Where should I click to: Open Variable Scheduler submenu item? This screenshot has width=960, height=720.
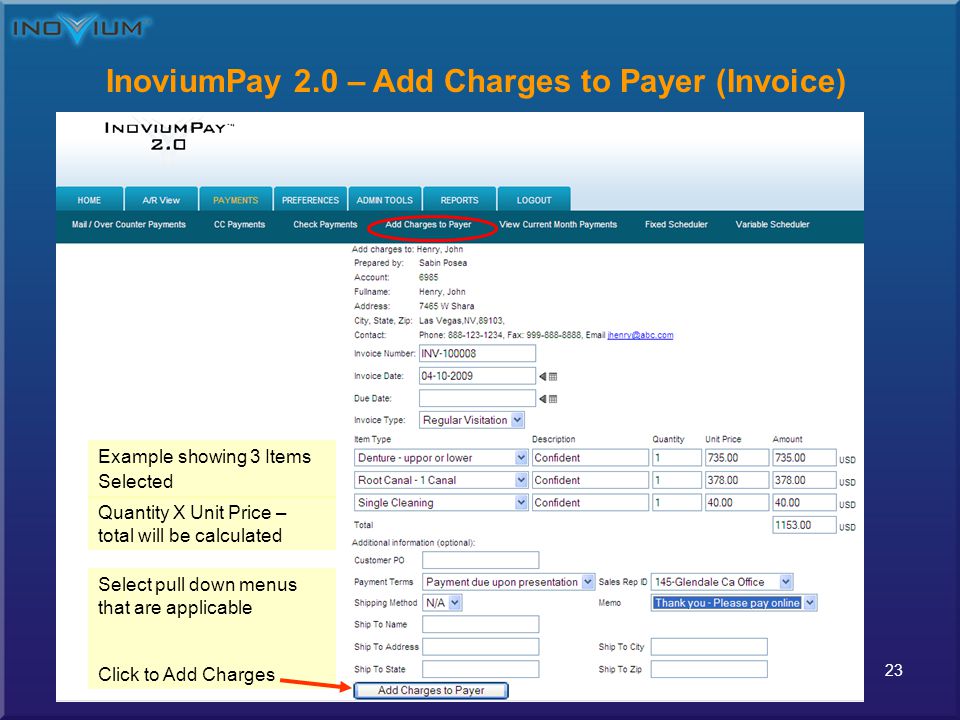coord(772,225)
